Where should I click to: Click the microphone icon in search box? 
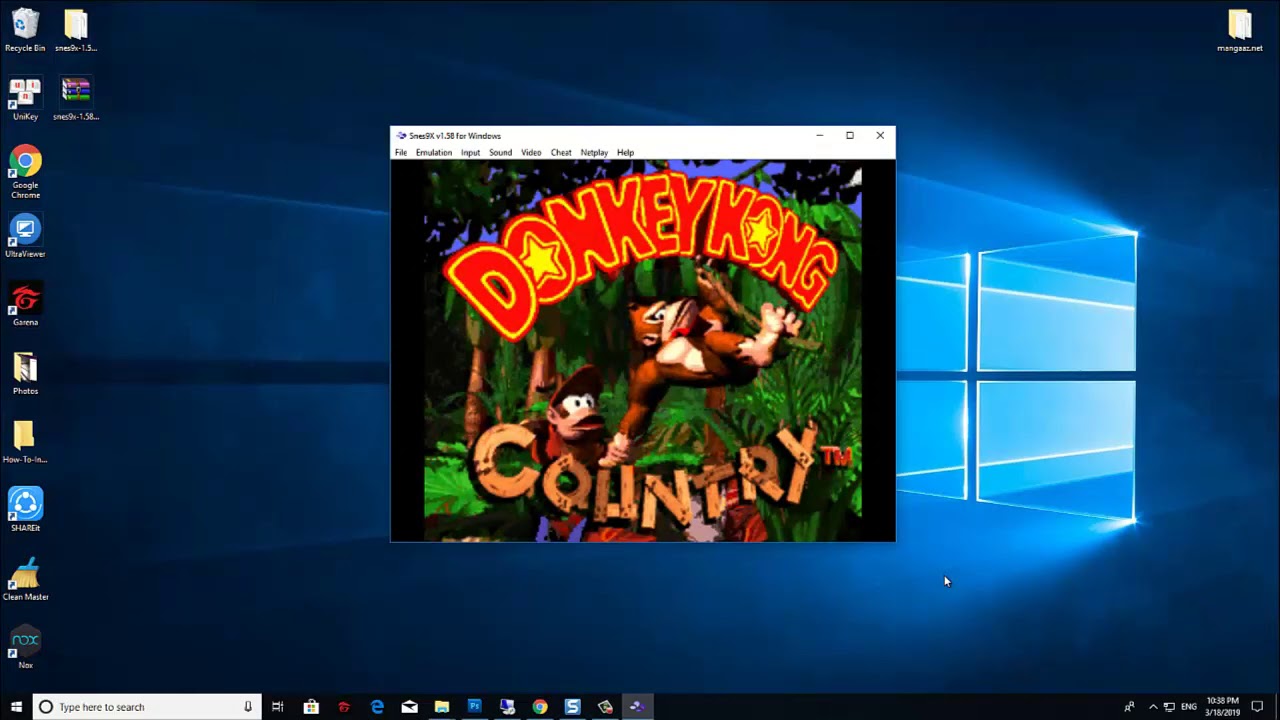248,707
